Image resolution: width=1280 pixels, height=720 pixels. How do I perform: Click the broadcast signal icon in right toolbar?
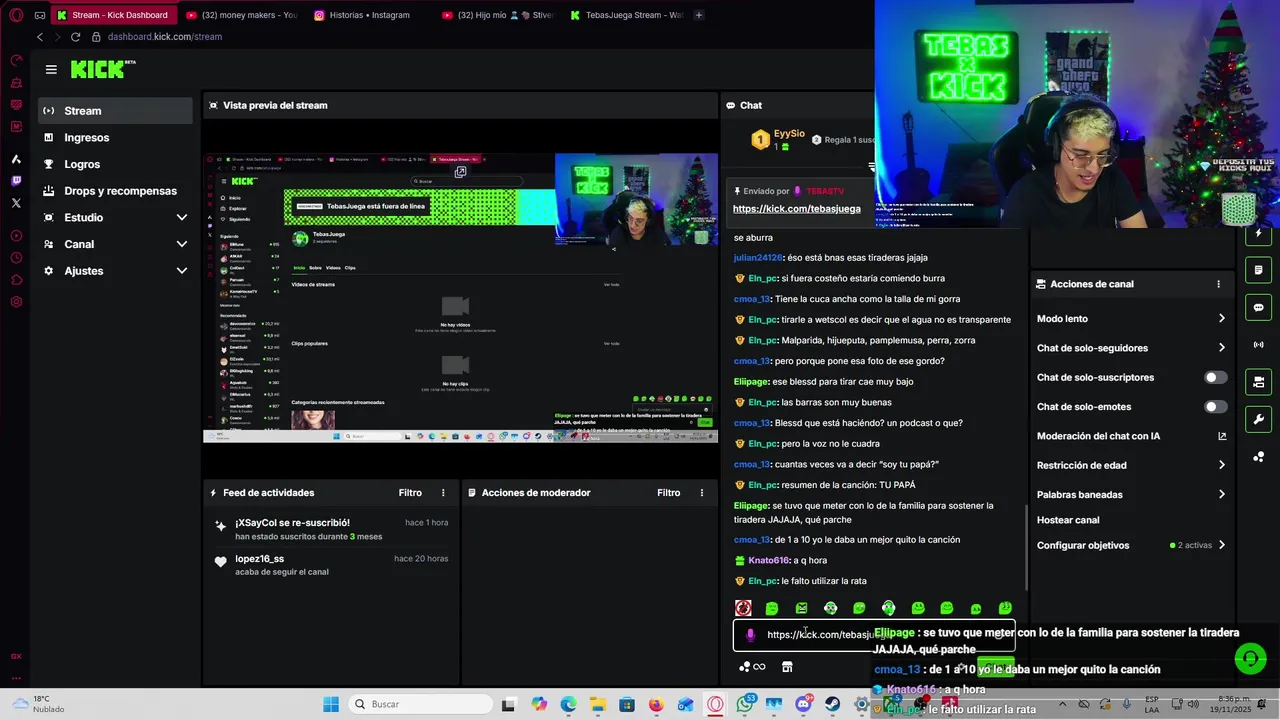[x=1258, y=345]
